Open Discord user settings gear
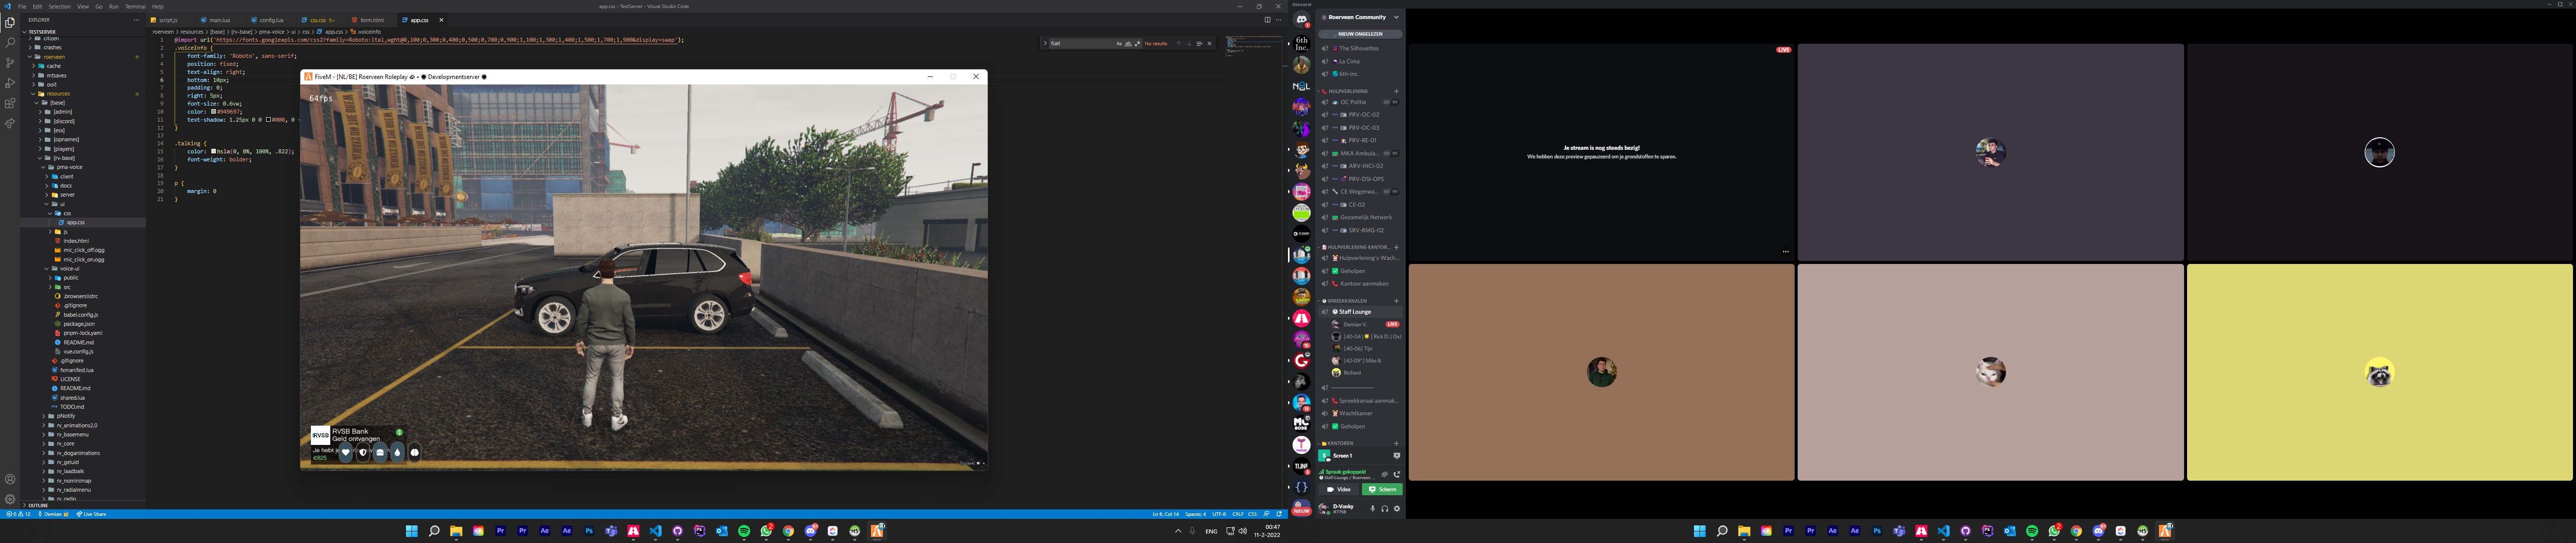Image resolution: width=2576 pixels, height=543 pixels. click(1397, 509)
